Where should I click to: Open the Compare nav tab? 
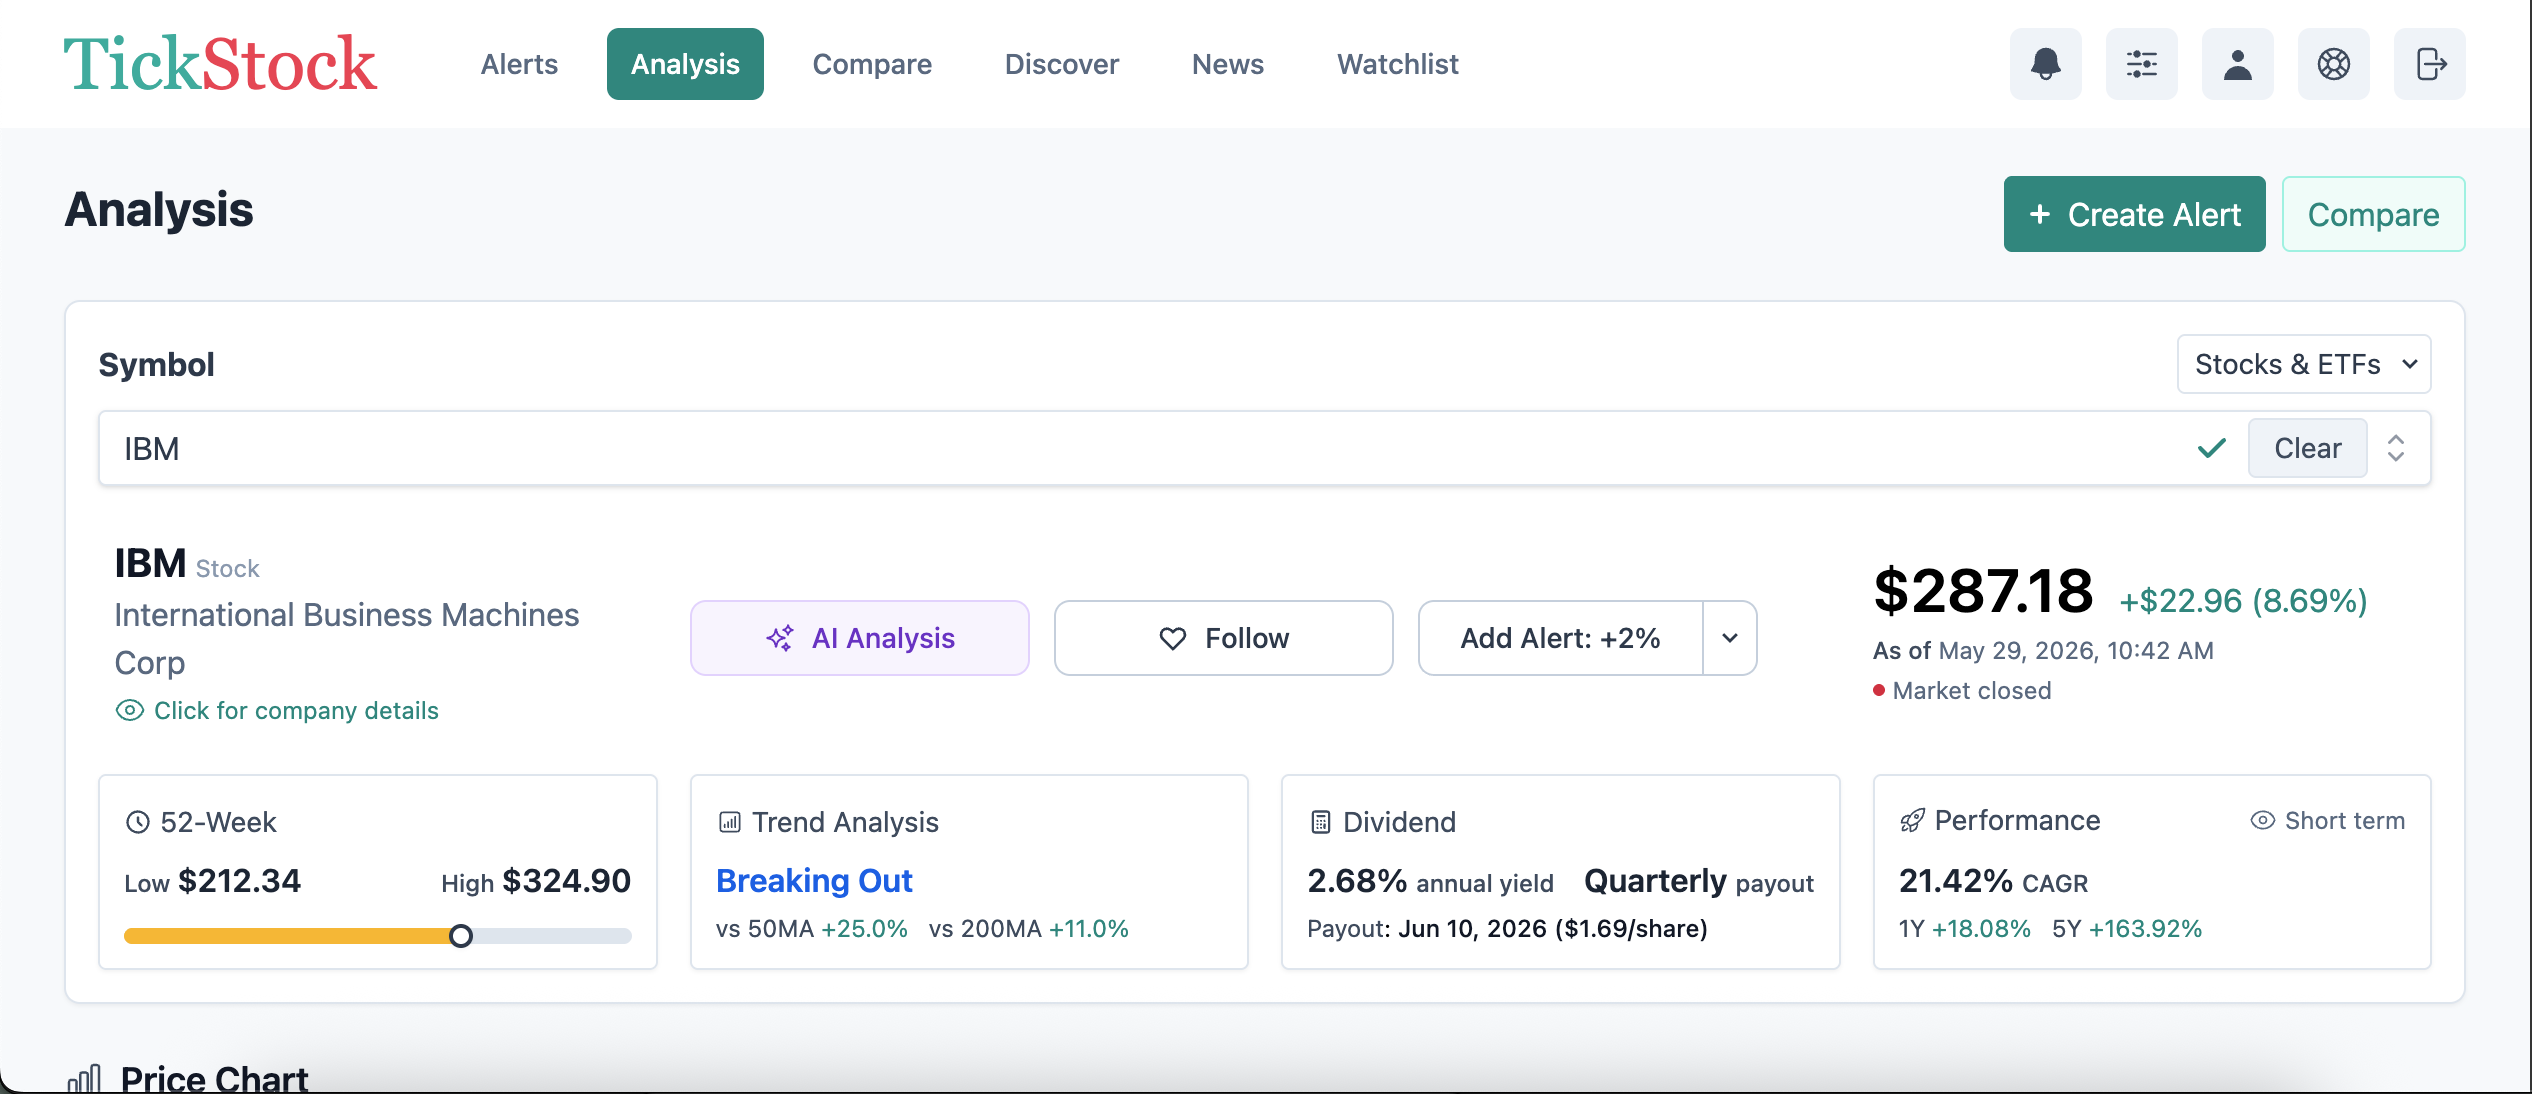click(x=872, y=64)
